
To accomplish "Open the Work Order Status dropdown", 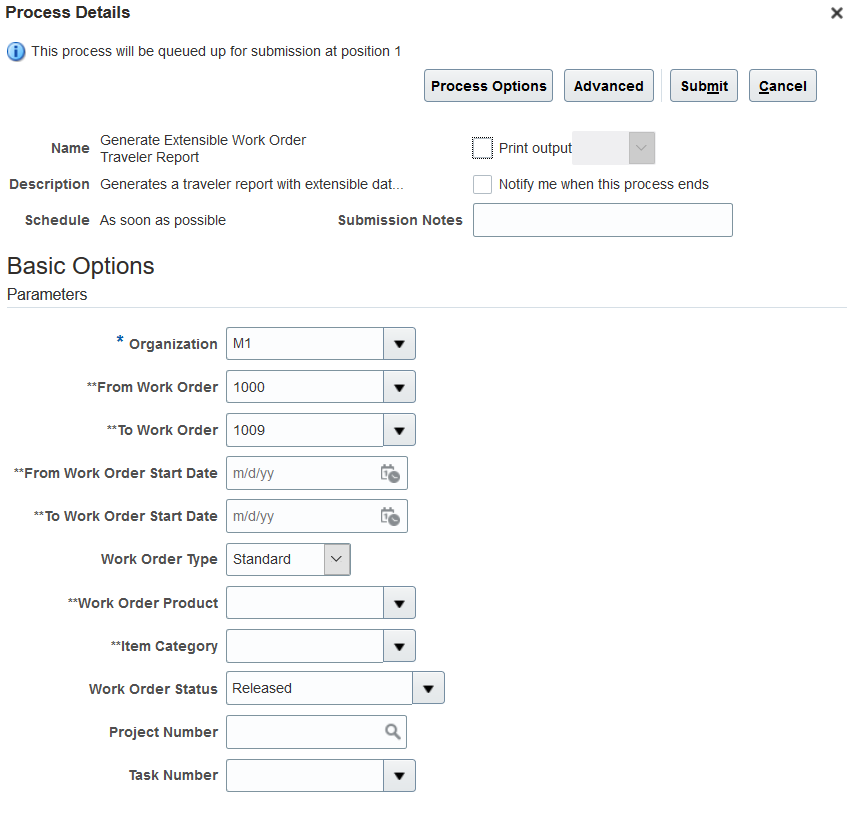I will tap(428, 688).
